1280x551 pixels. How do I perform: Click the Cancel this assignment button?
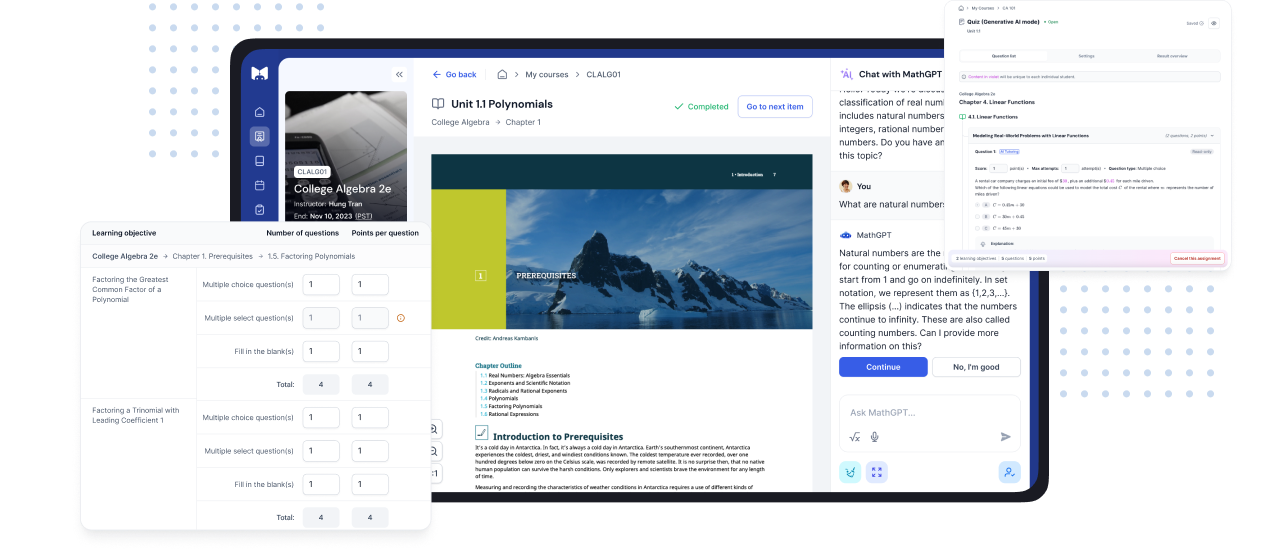[1197, 258]
